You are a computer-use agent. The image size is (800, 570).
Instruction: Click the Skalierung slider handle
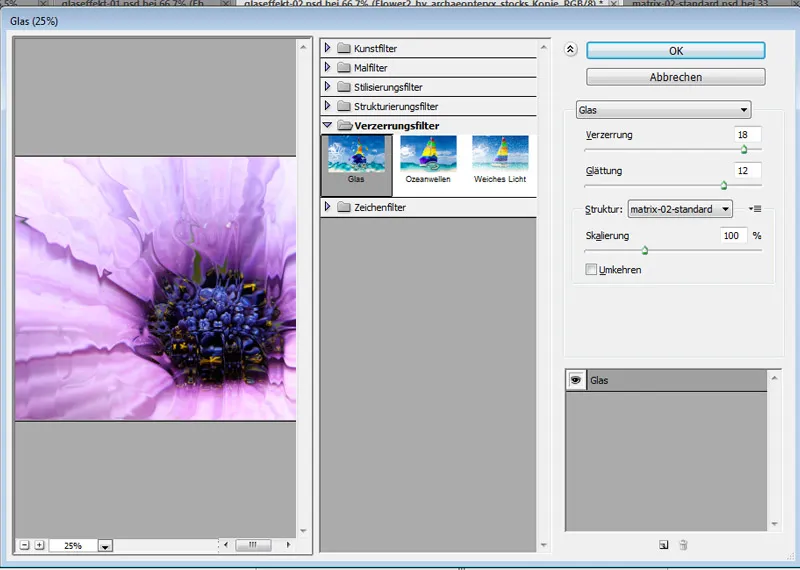click(645, 250)
